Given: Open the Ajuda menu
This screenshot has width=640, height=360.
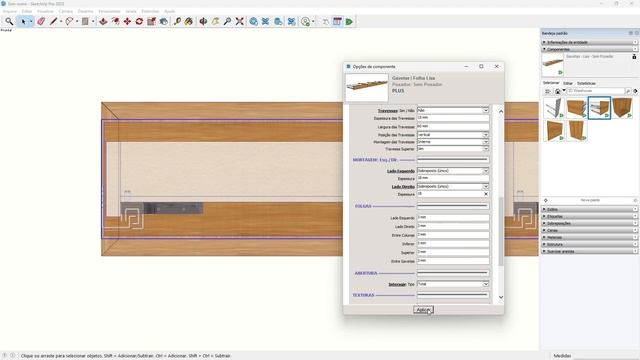Looking at the screenshot, I should (169, 11).
